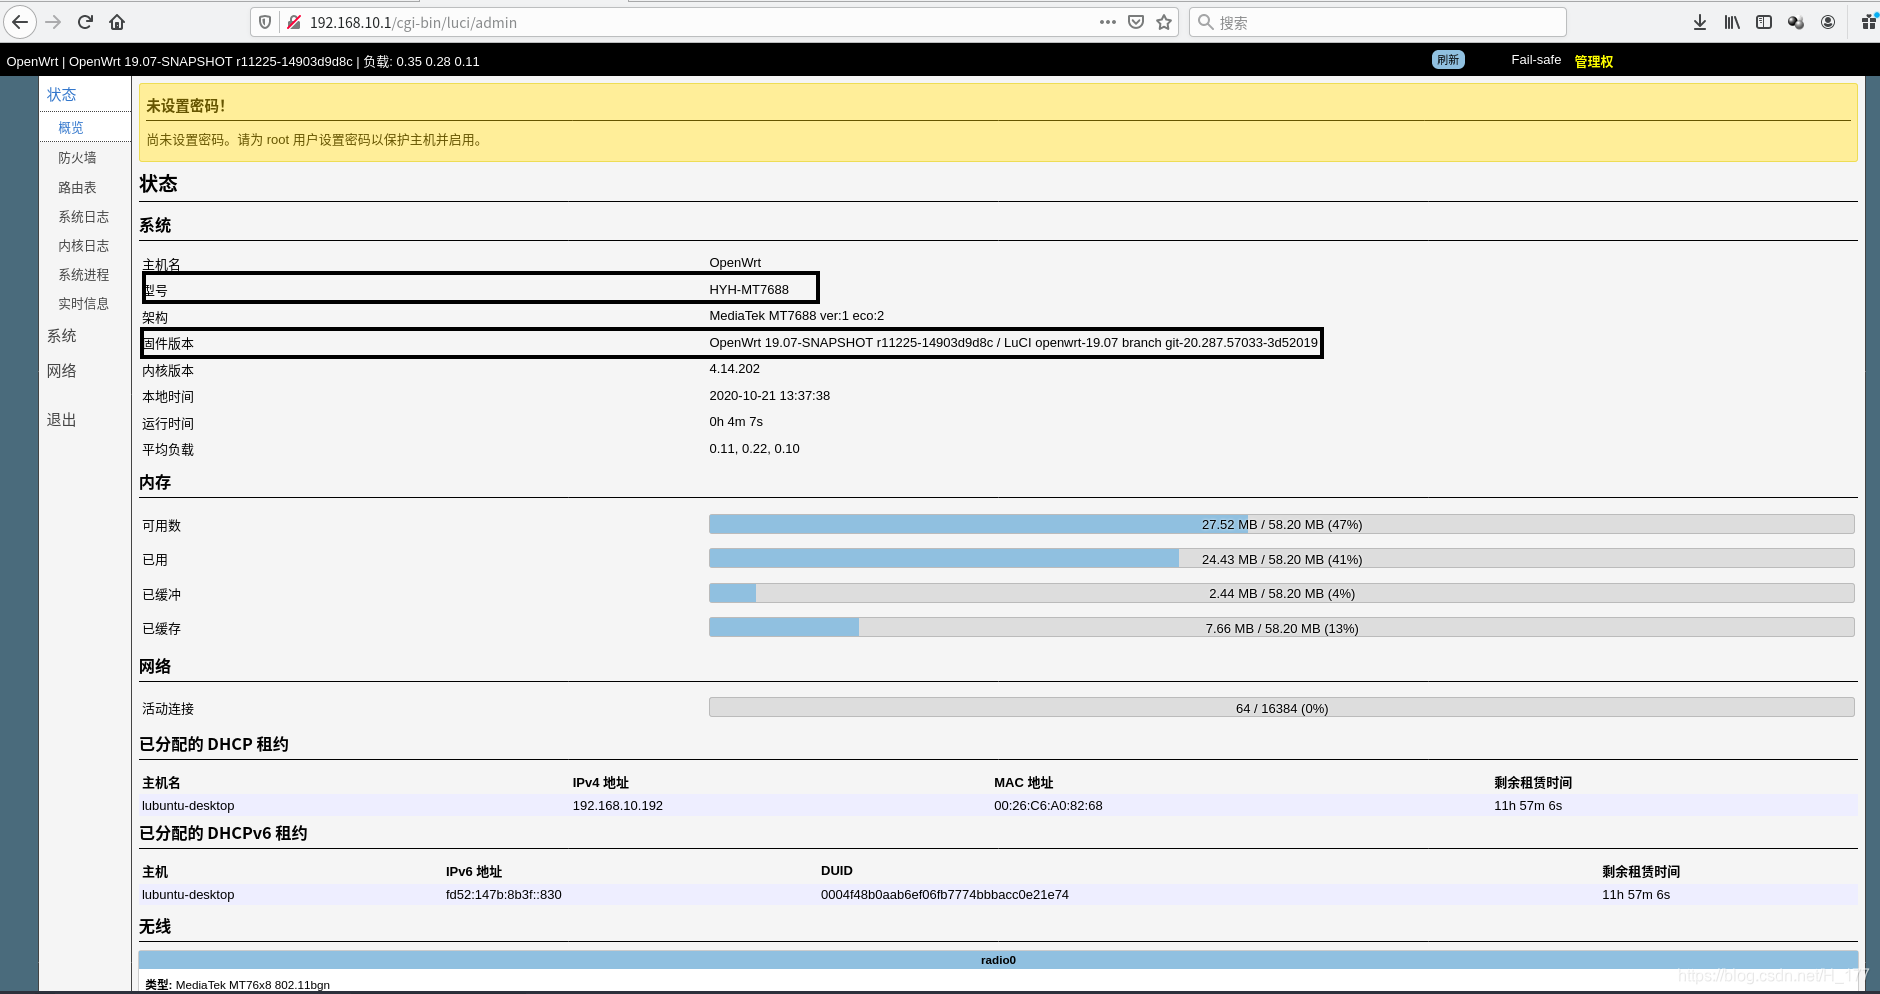Click the DUID value in DHCPv6 table
The height and width of the screenshot is (994, 1880).
[x=945, y=895]
